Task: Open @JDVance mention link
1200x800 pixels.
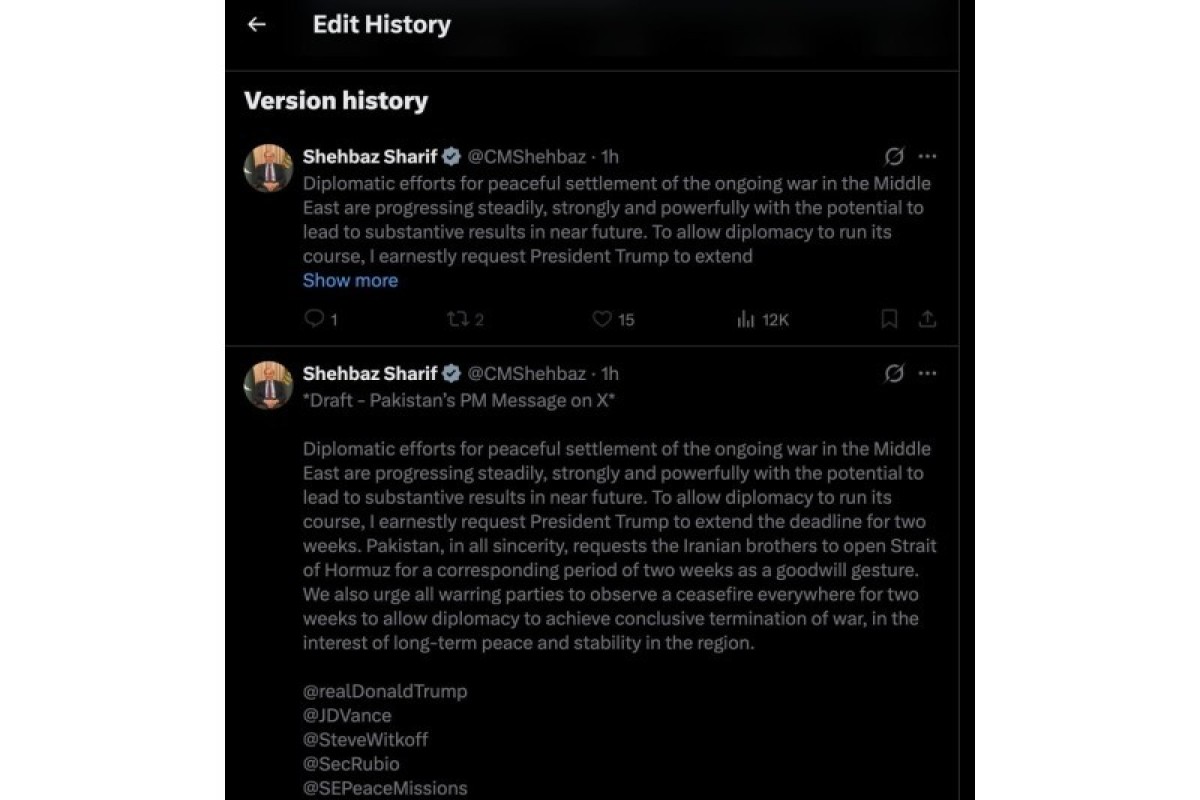Action: 347,715
